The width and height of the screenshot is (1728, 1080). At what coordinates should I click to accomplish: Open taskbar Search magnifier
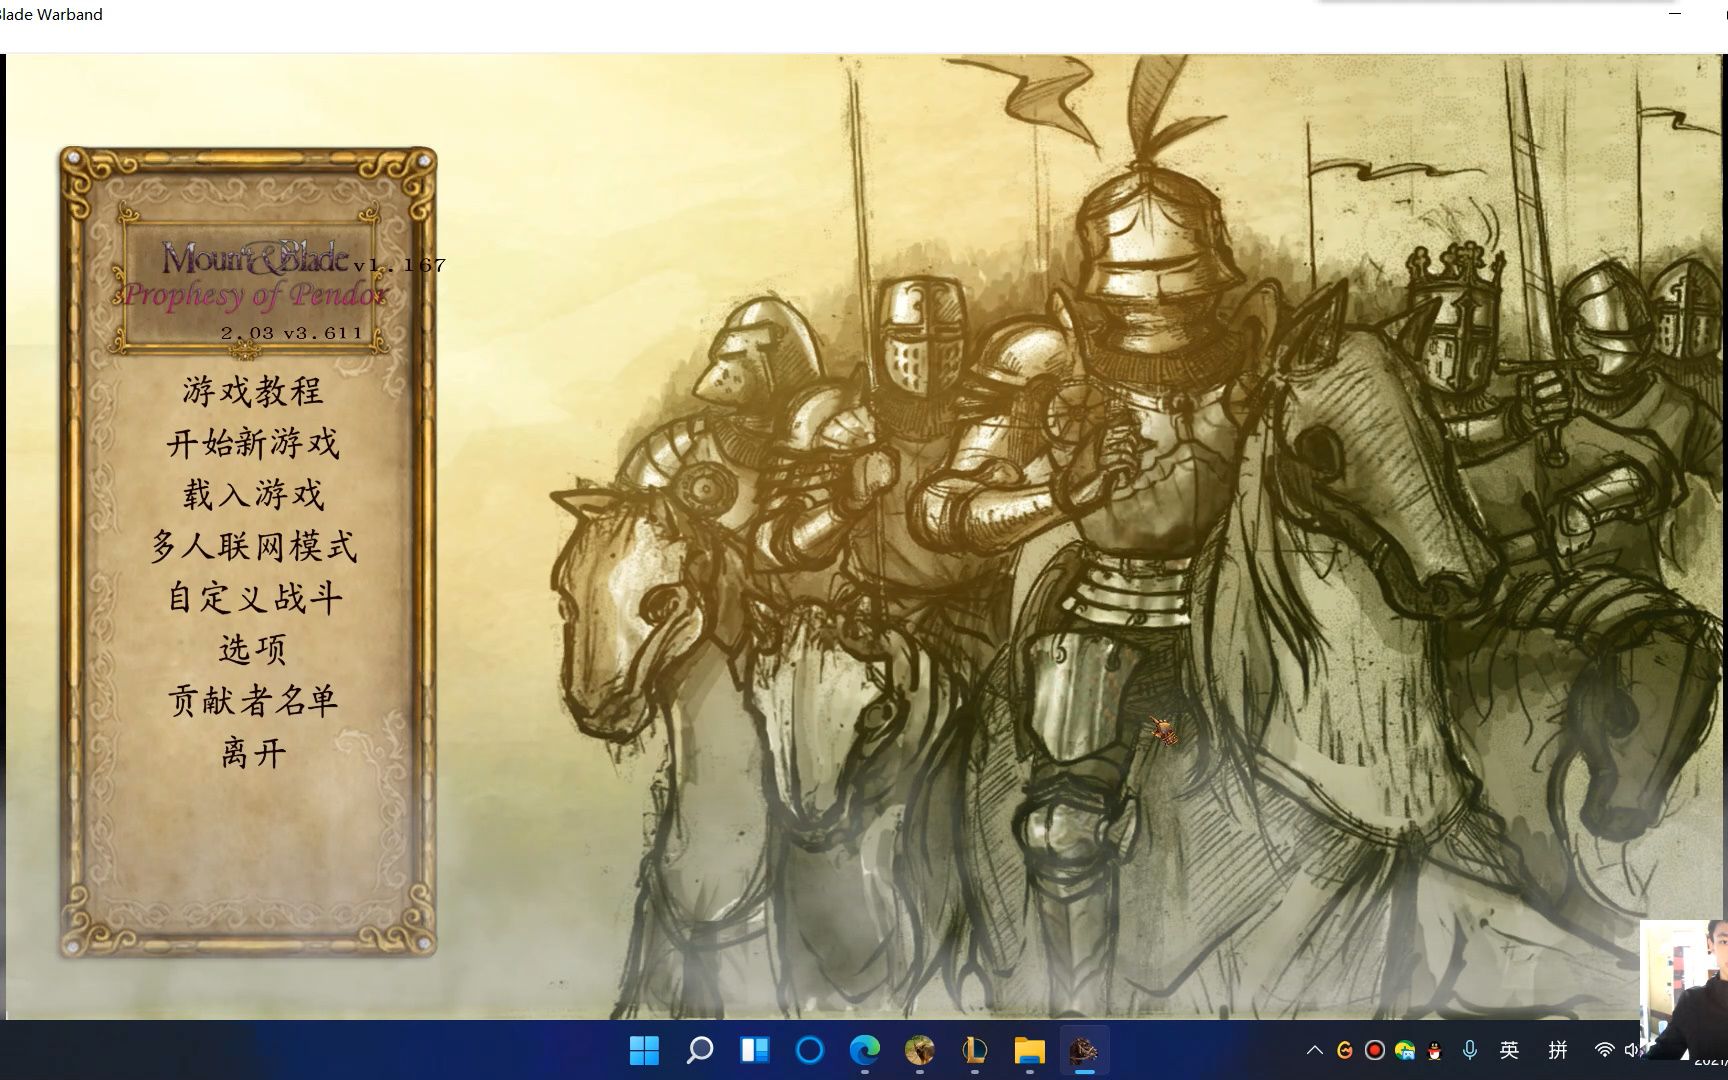click(x=700, y=1050)
